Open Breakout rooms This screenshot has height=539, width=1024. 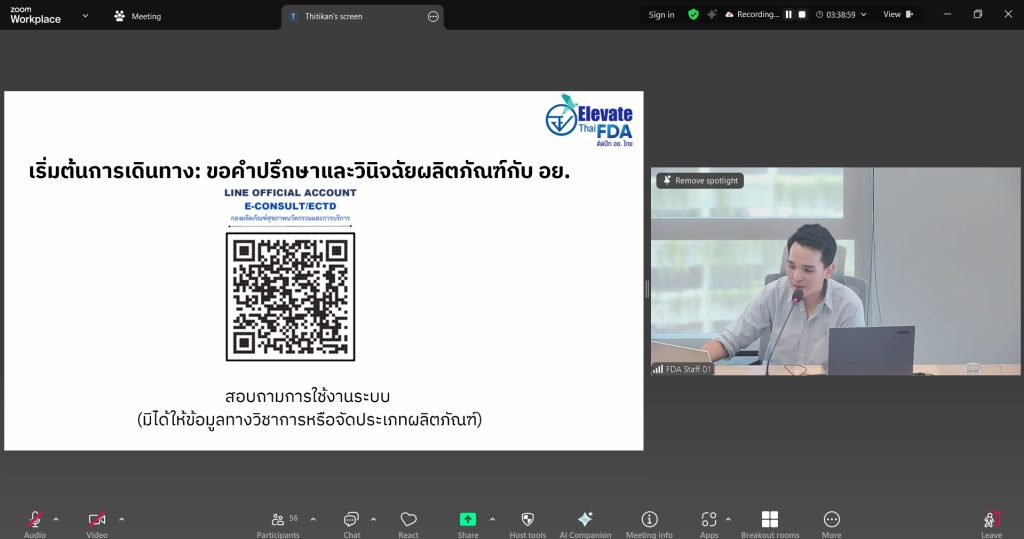[770, 523]
